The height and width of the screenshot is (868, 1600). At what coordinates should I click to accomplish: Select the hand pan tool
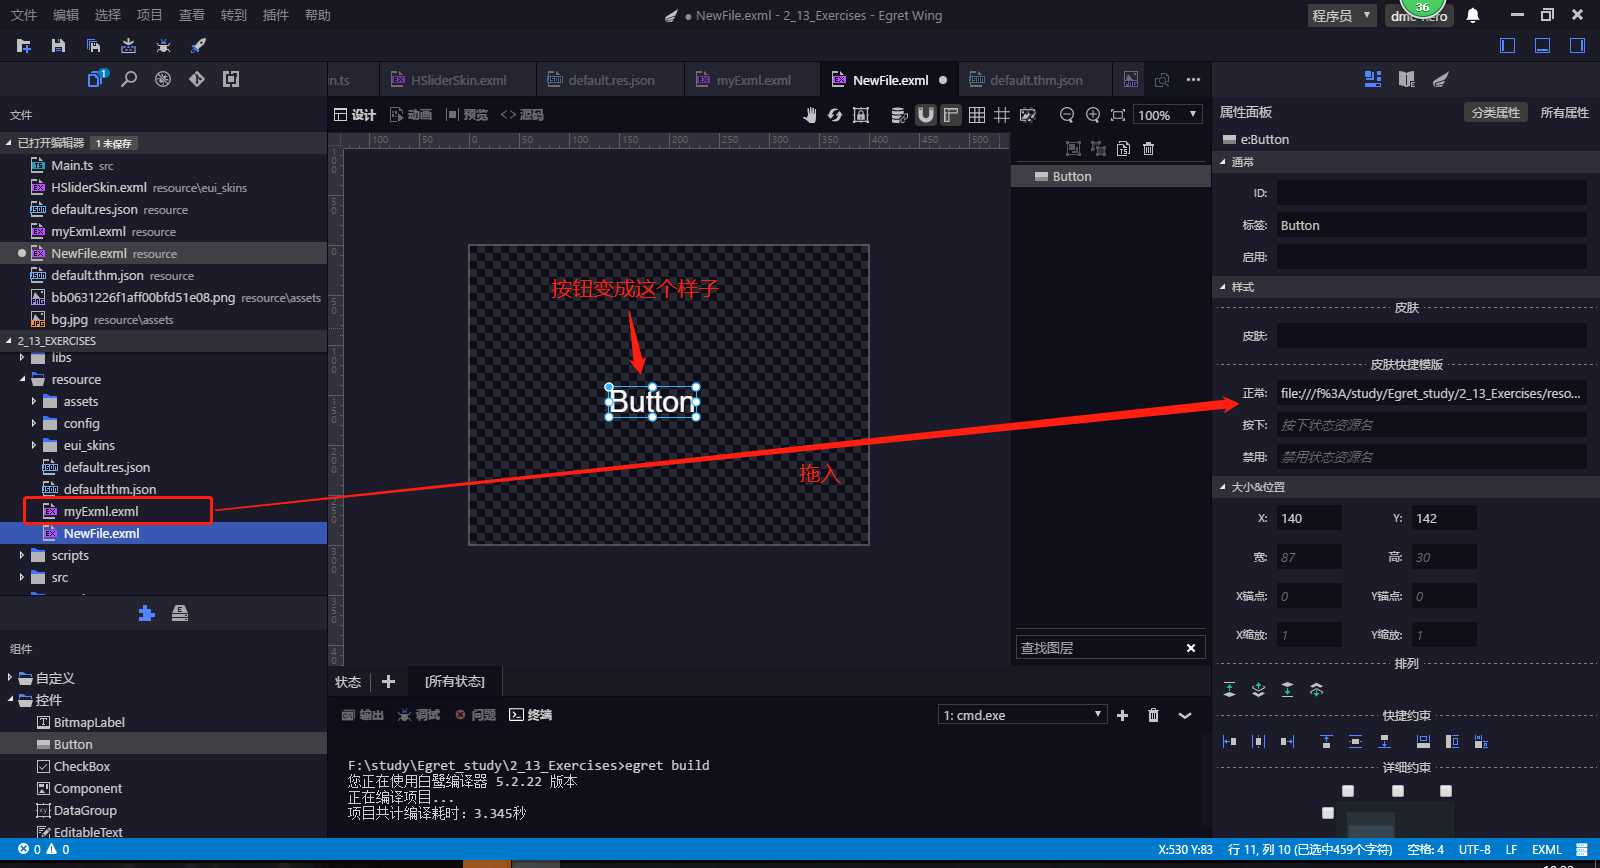[810, 115]
